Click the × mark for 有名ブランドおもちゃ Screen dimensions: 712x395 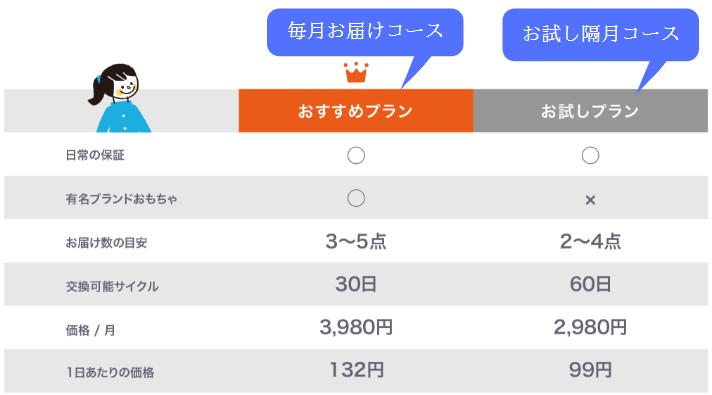coord(590,200)
